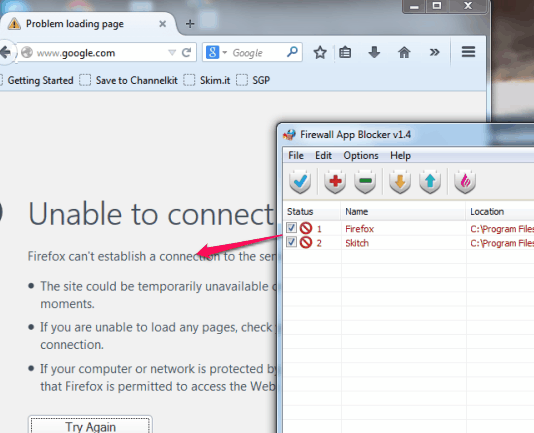The height and width of the screenshot is (433, 534).
Task: Click the Skitch row location path
Action: pos(502,243)
